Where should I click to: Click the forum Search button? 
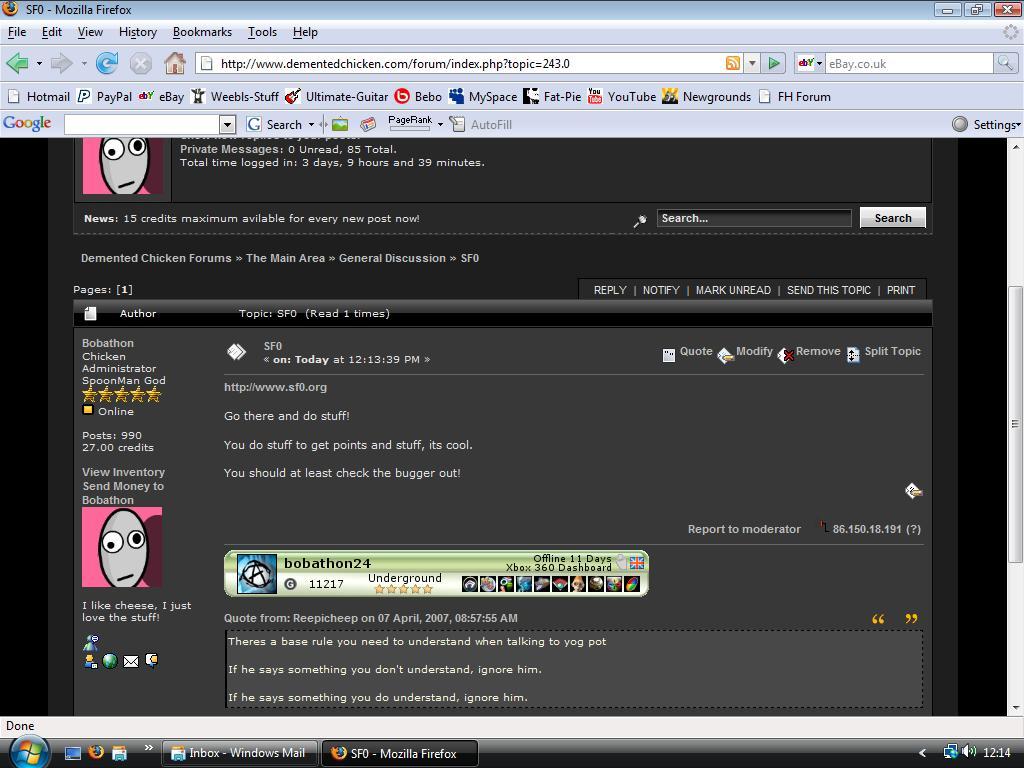[892, 218]
